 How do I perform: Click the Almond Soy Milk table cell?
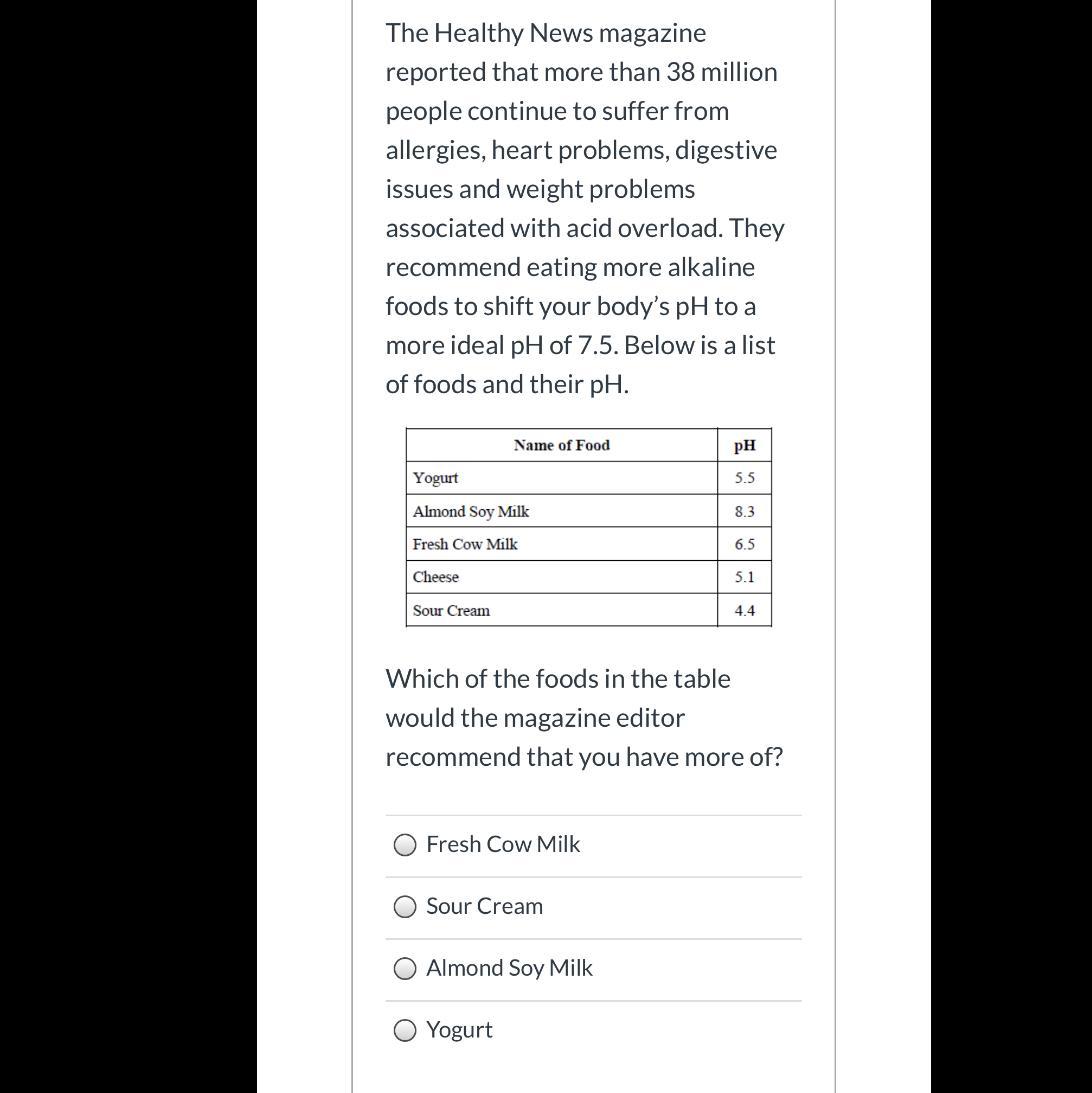562,511
